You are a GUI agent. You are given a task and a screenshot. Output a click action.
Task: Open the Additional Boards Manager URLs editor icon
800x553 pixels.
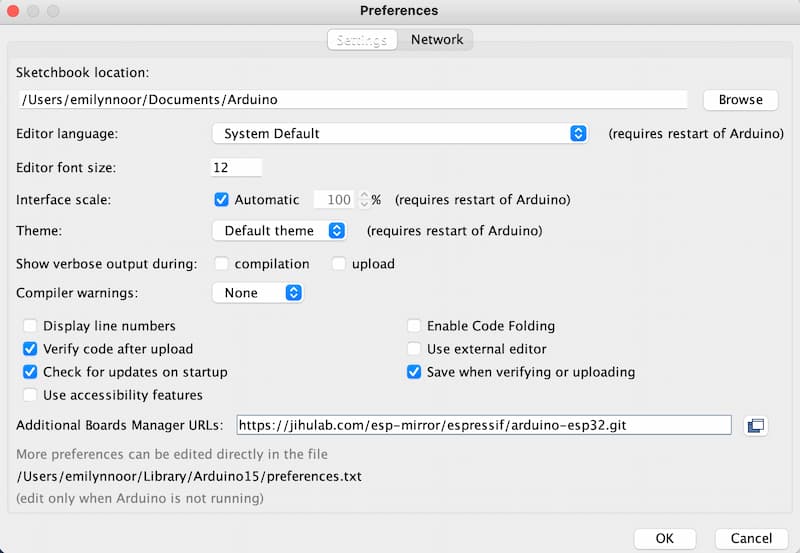pyautogui.click(x=755, y=425)
